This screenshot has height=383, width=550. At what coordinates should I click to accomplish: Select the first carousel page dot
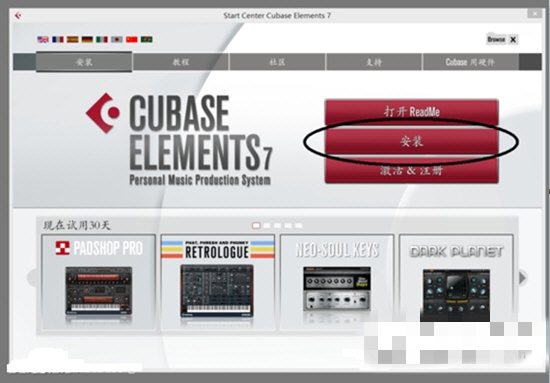pyautogui.click(x=256, y=226)
